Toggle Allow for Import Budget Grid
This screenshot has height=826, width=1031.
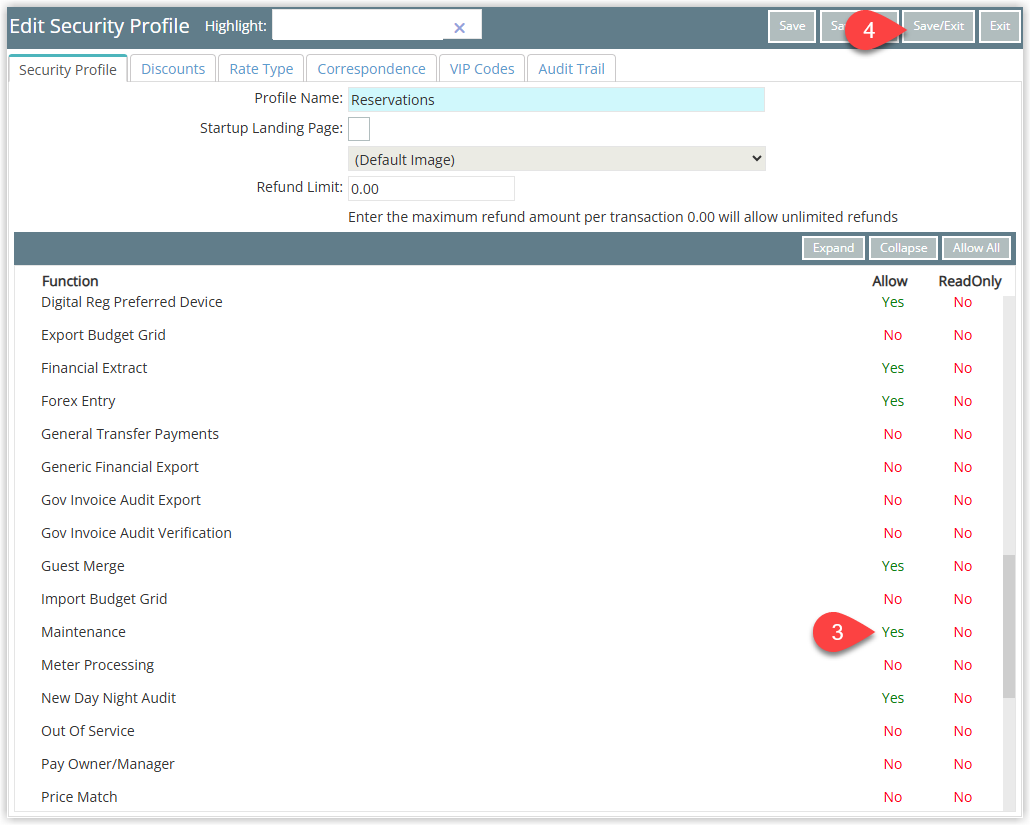[892, 599]
